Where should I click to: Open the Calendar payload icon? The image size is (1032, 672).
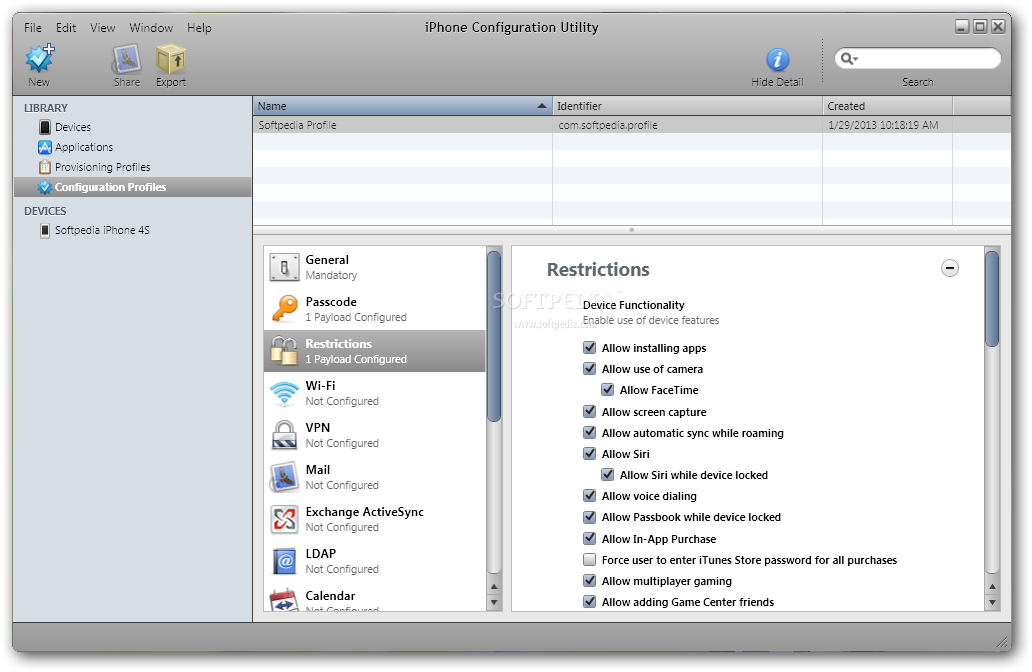click(x=284, y=600)
